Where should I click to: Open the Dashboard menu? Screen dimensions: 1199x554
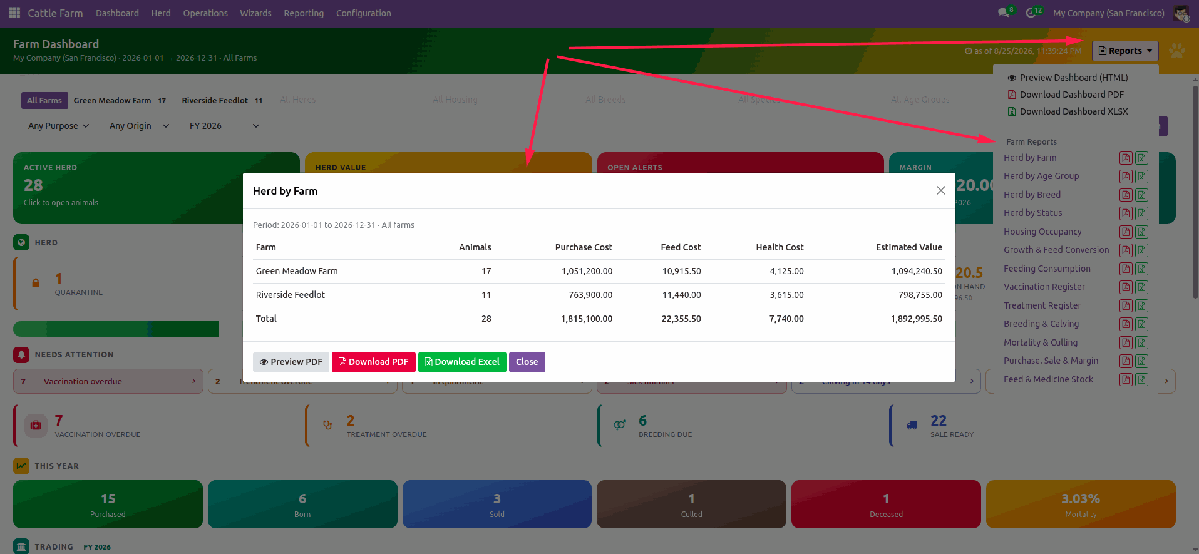pyautogui.click(x=118, y=13)
